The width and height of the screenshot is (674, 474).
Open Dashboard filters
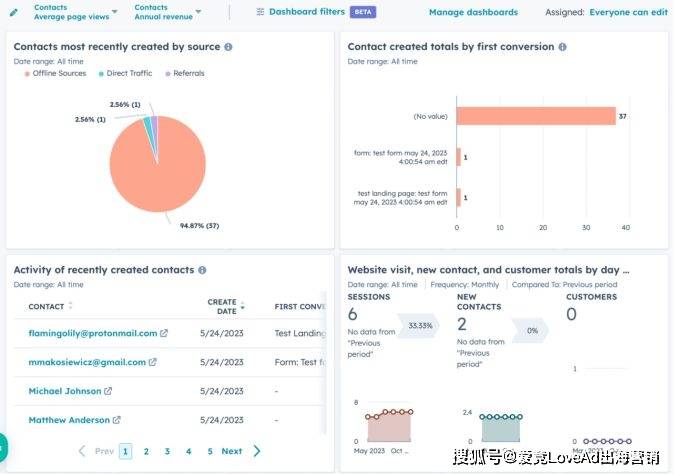pyautogui.click(x=306, y=12)
